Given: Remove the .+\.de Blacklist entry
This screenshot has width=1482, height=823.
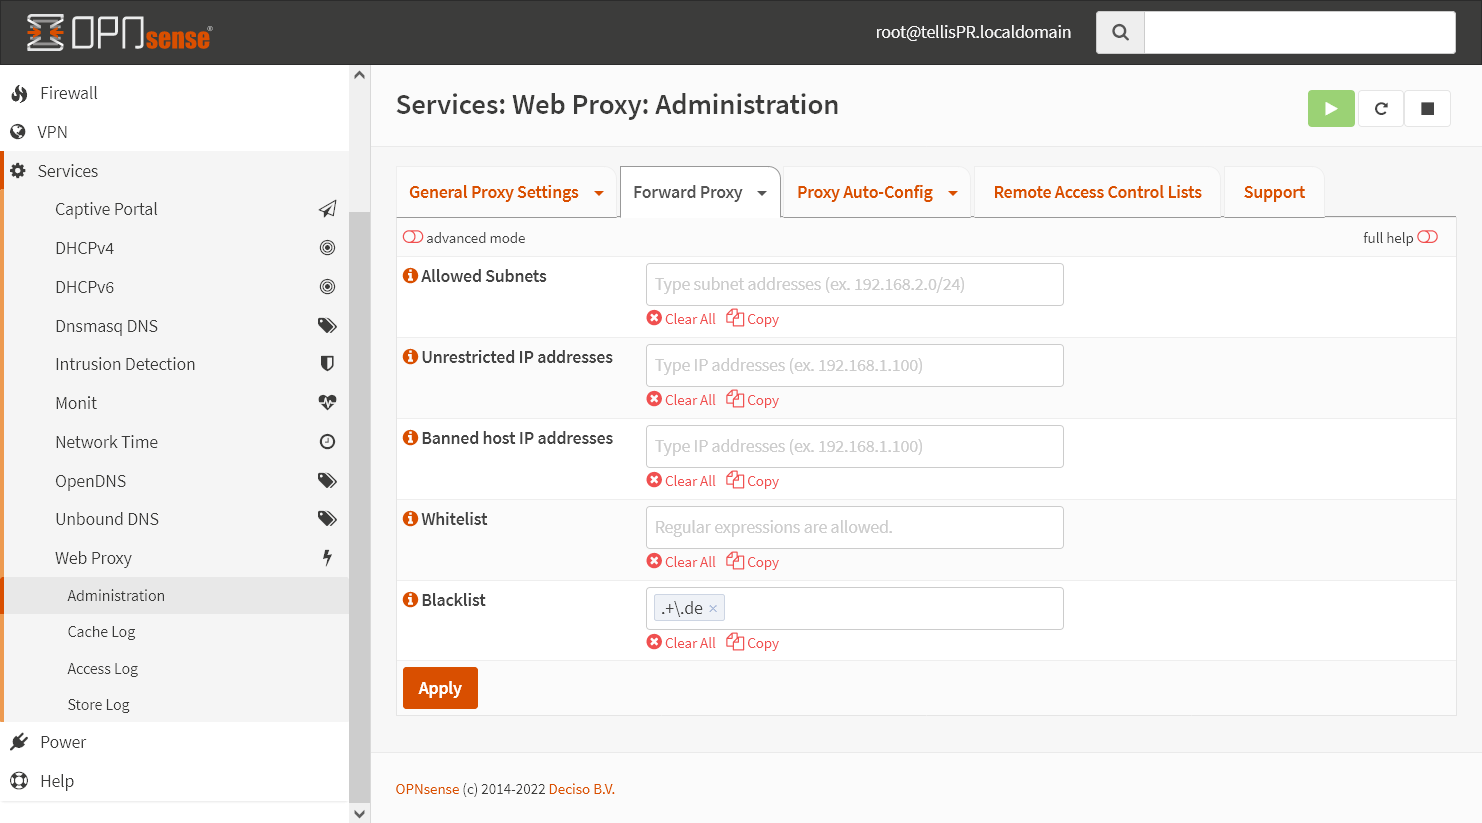Looking at the screenshot, I should coord(713,607).
